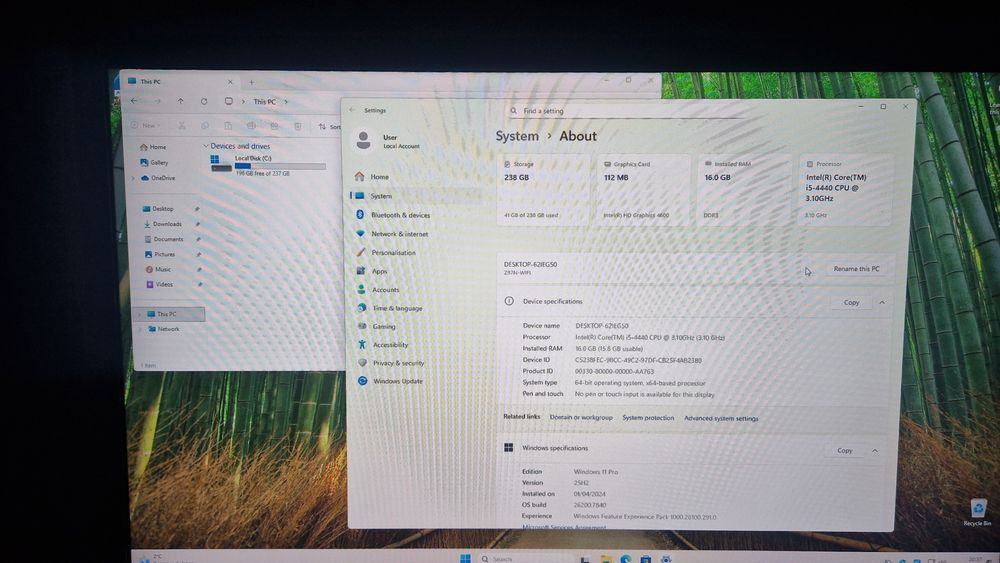
Task: Click the Rename icon in File Explorer toolbar
Action: pyautogui.click(x=251, y=126)
